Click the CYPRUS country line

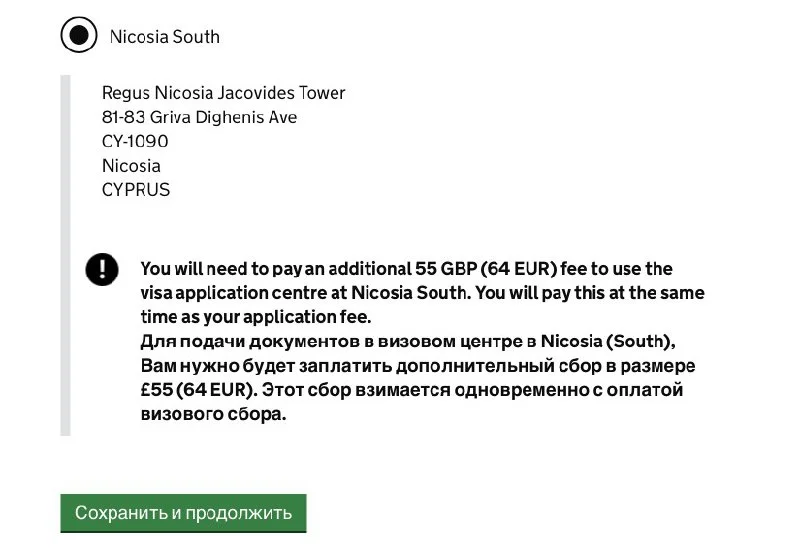pos(136,189)
